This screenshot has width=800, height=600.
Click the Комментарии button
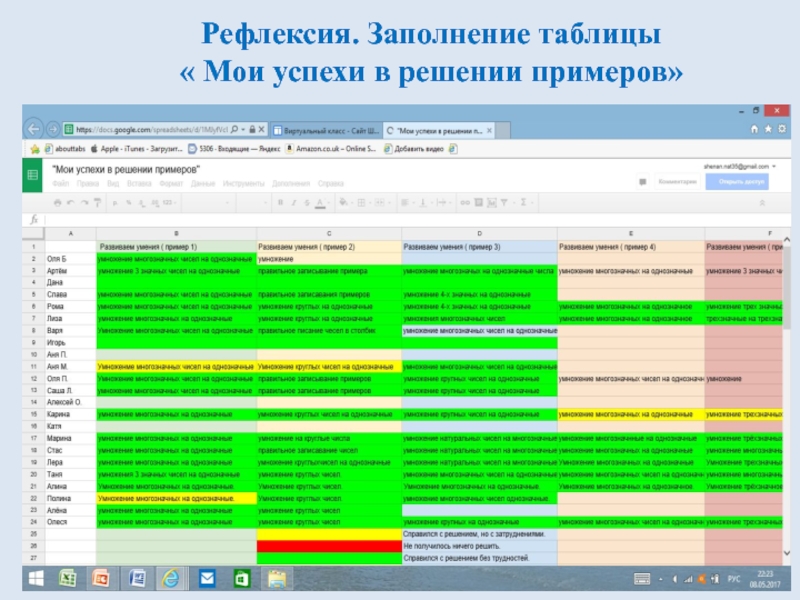(677, 182)
